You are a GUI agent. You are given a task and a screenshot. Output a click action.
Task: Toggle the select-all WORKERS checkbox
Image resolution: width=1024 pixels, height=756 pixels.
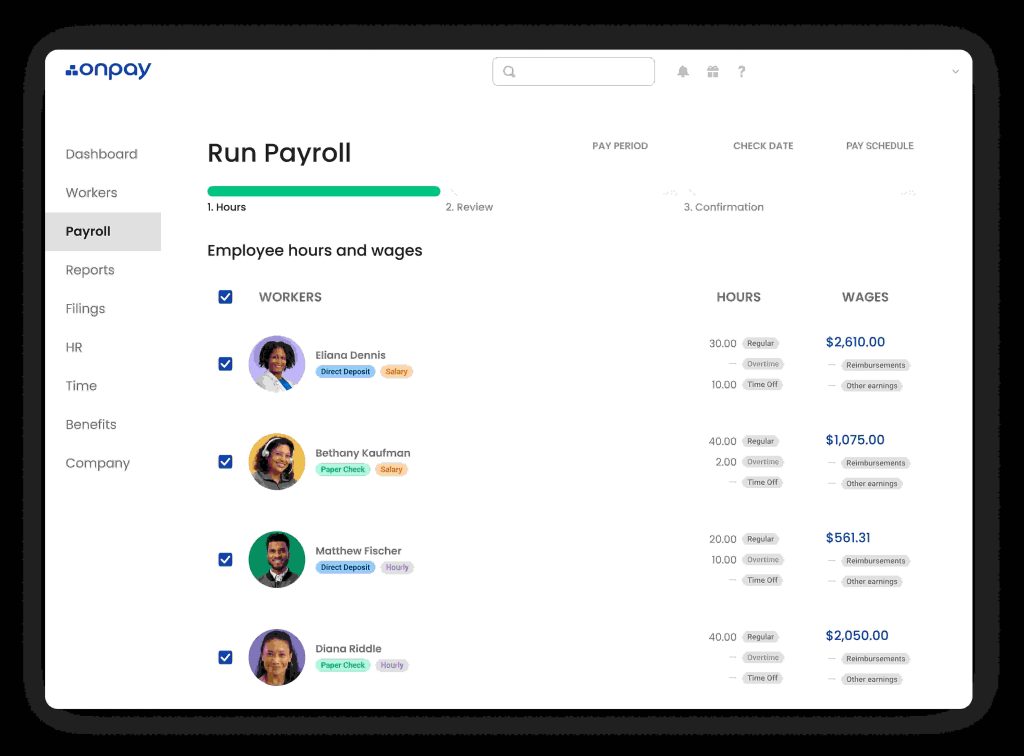(225, 297)
